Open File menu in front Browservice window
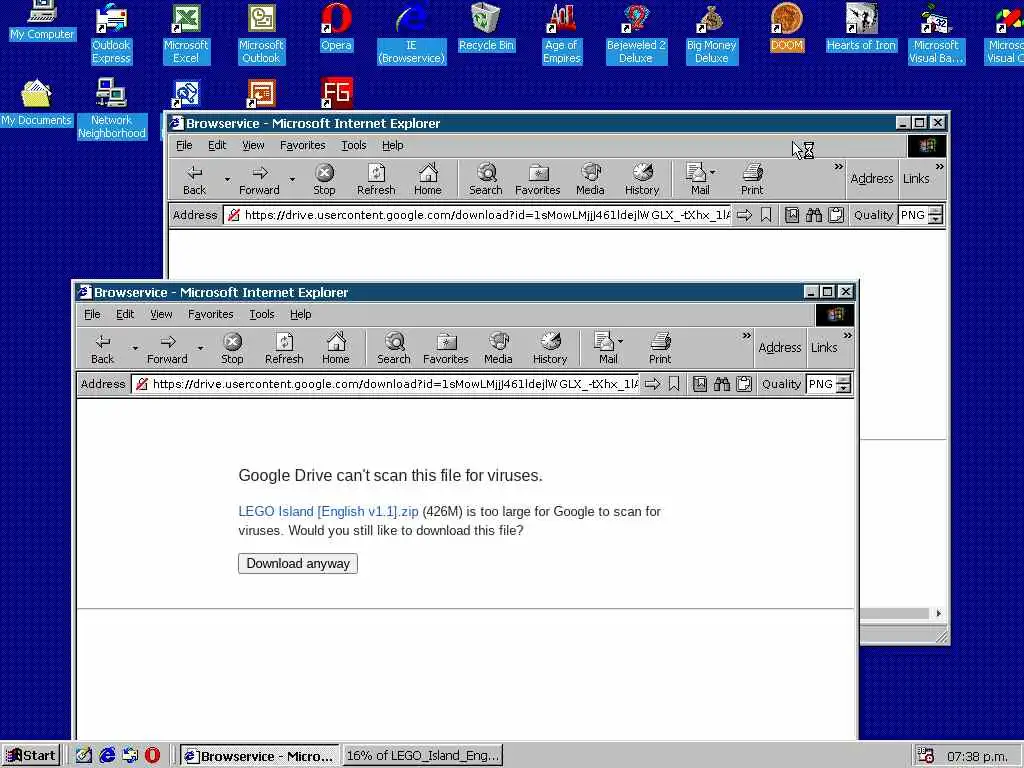This screenshot has height=768, width=1024. (x=92, y=314)
